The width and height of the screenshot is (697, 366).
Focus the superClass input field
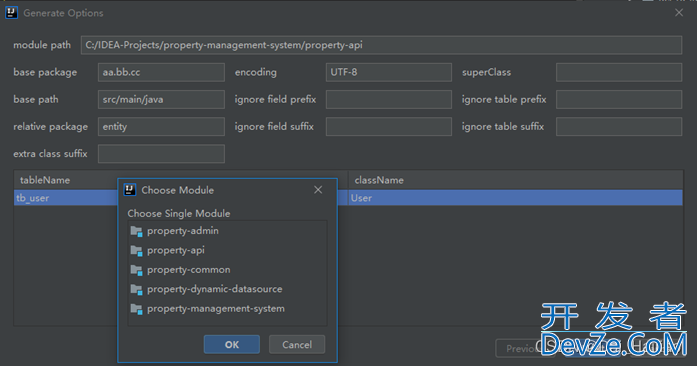coord(619,72)
